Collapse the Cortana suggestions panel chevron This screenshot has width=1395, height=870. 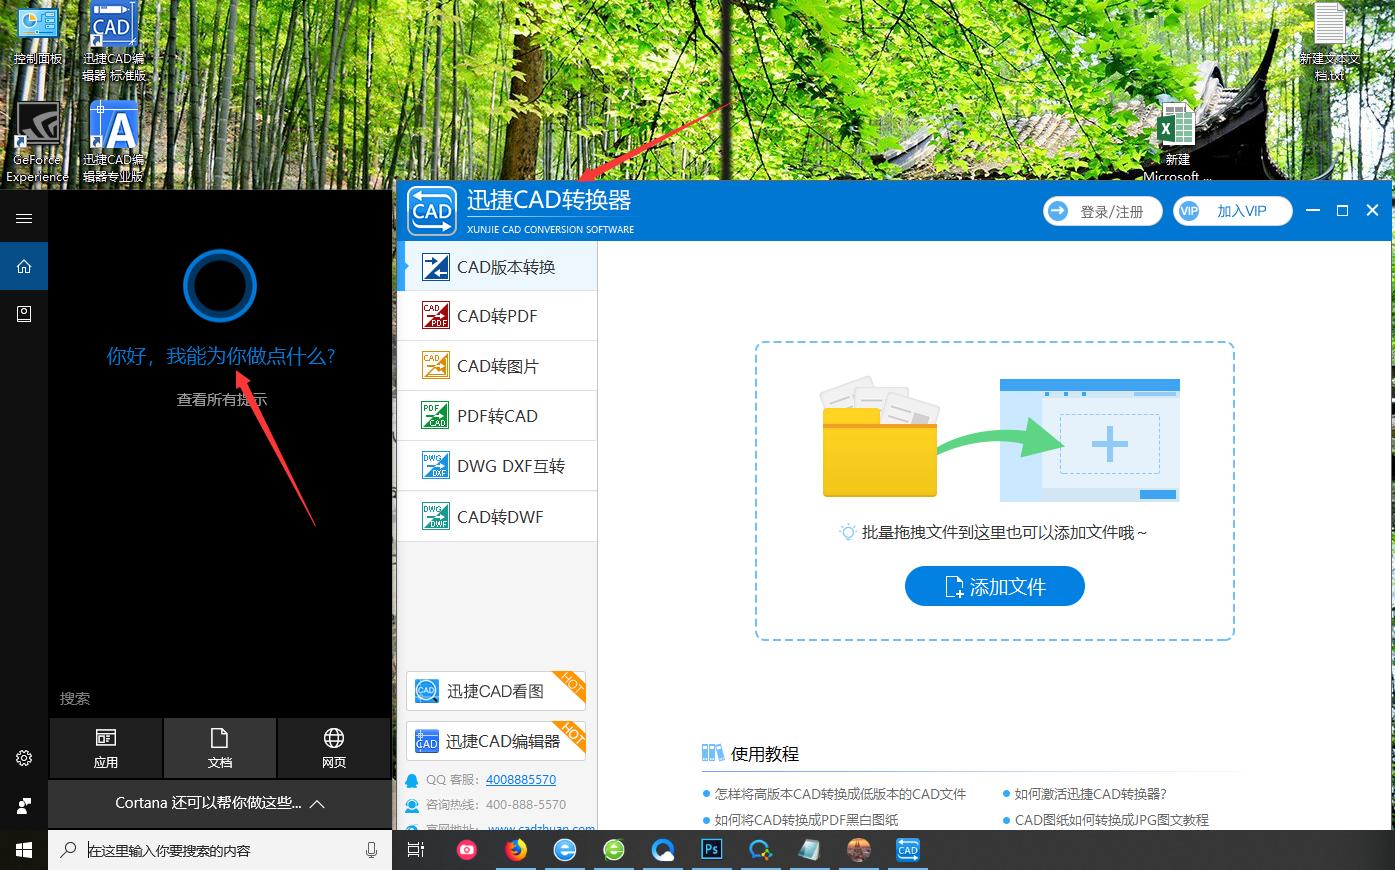tap(317, 803)
